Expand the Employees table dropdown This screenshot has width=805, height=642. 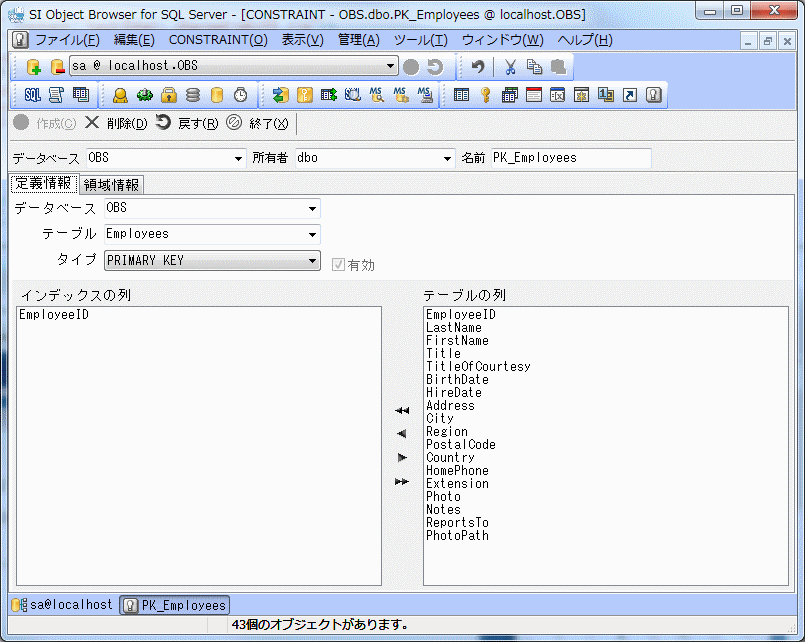click(x=312, y=234)
